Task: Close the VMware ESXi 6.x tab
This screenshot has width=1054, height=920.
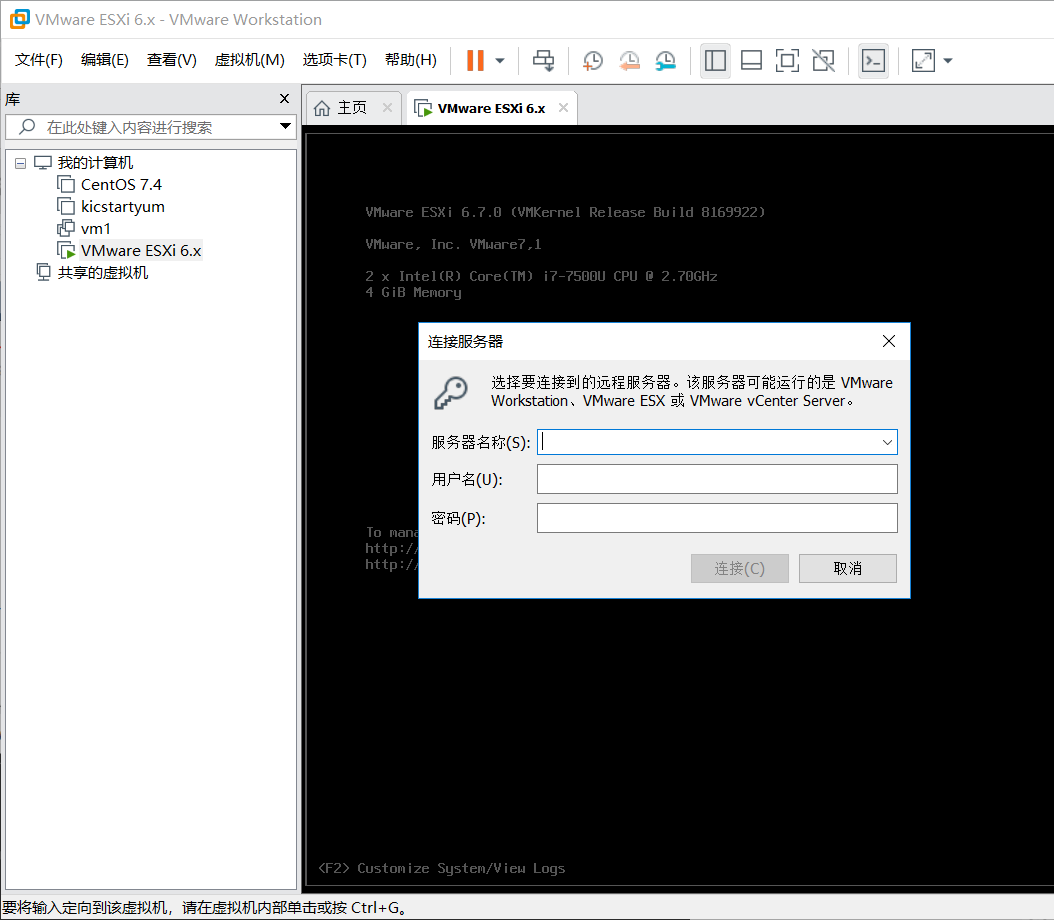Action: tap(563, 108)
